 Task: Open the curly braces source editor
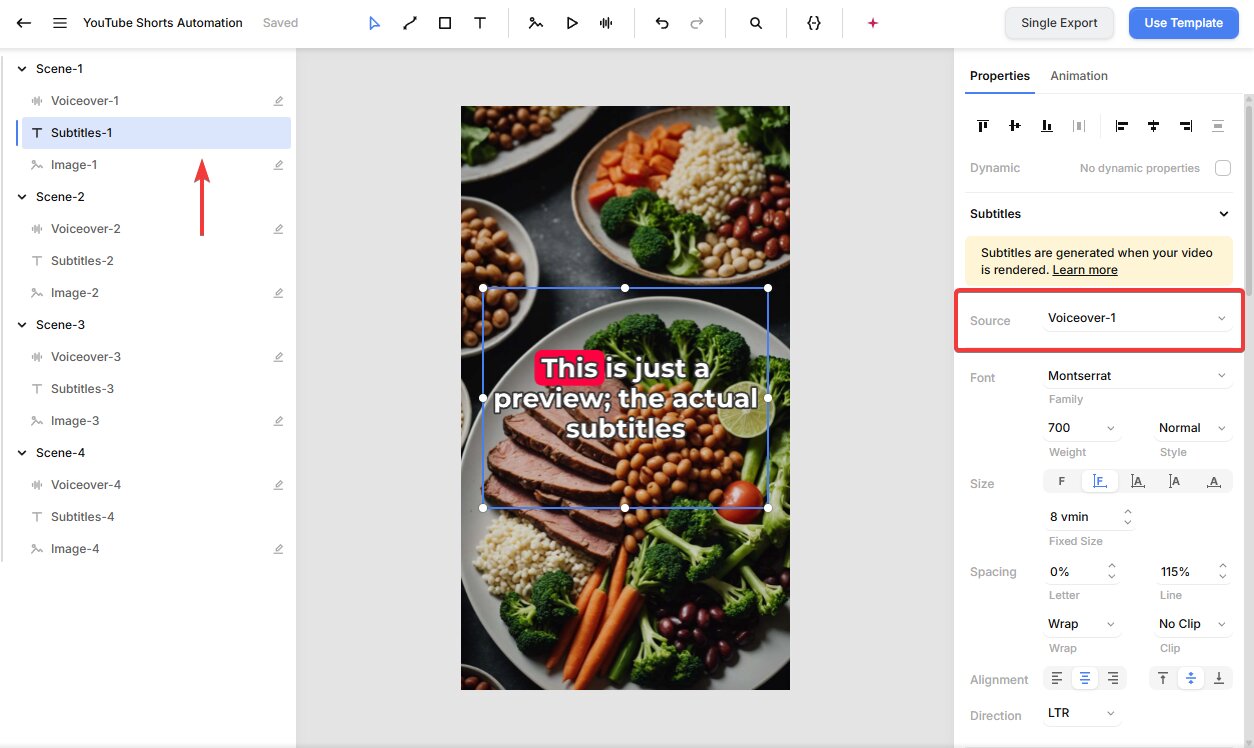tap(814, 23)
